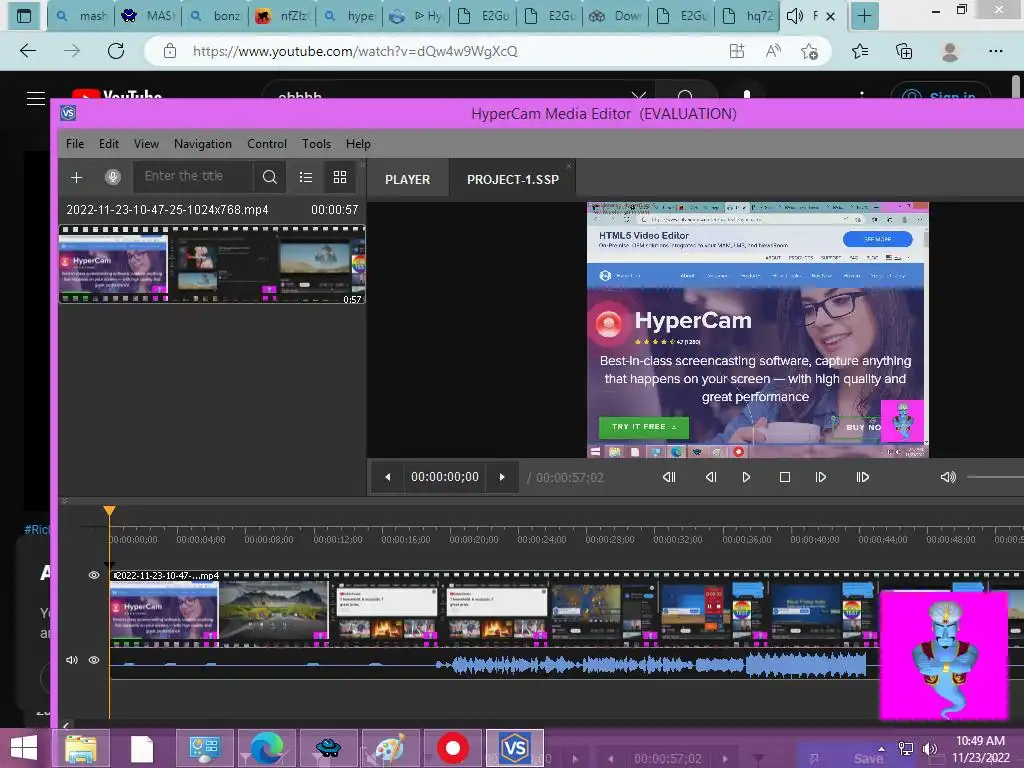Click the timeline ruler at 00:00:32;00
Screen dimensions: 1024x768
(677, 539)
